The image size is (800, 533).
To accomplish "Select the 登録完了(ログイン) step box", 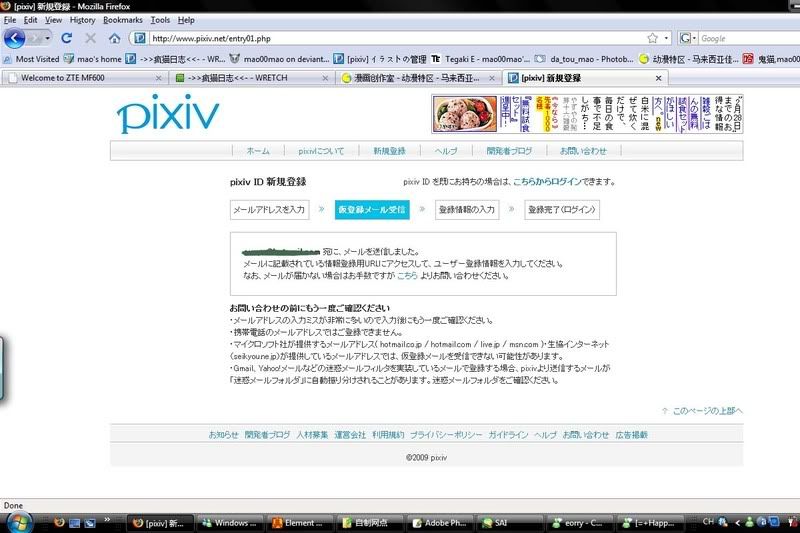I will pos(562,210).
